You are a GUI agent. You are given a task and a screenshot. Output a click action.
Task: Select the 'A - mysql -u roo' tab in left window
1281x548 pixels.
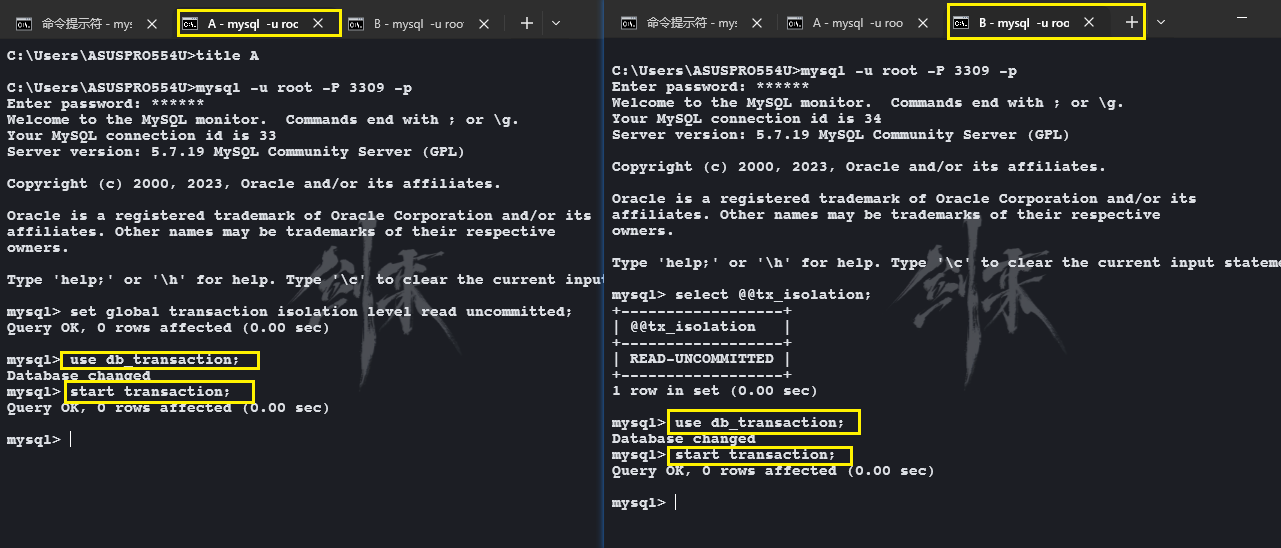(259, 23)
